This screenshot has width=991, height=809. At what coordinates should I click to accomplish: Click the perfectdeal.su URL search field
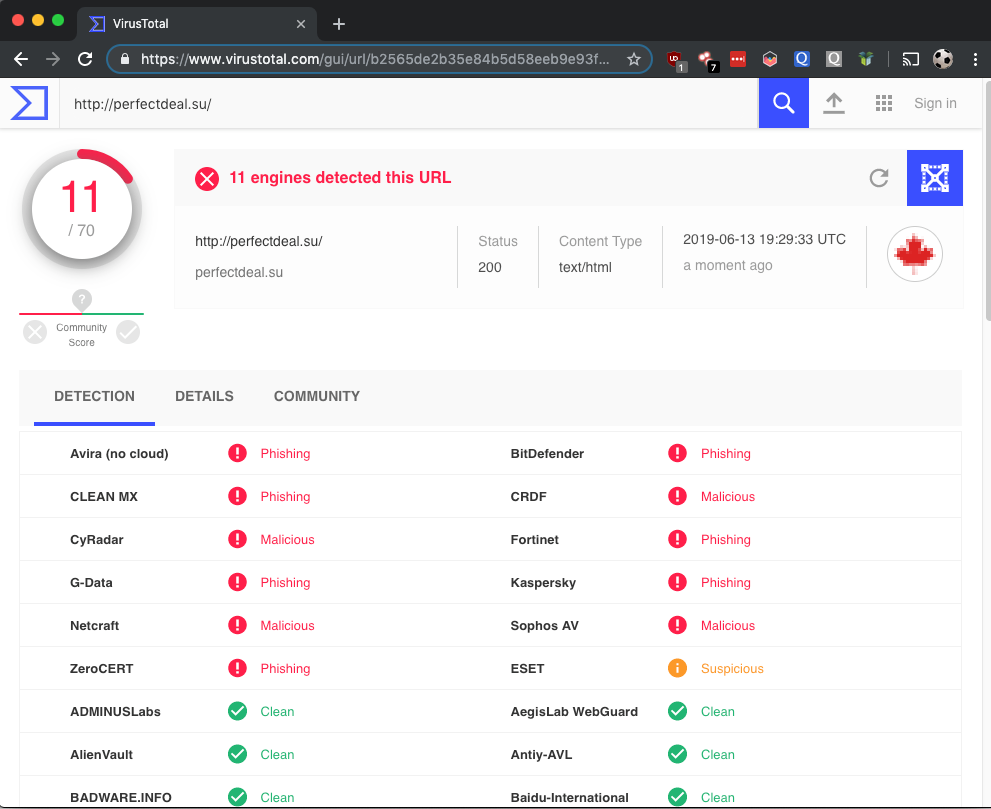pyautogui.click(x=400, y=103)
